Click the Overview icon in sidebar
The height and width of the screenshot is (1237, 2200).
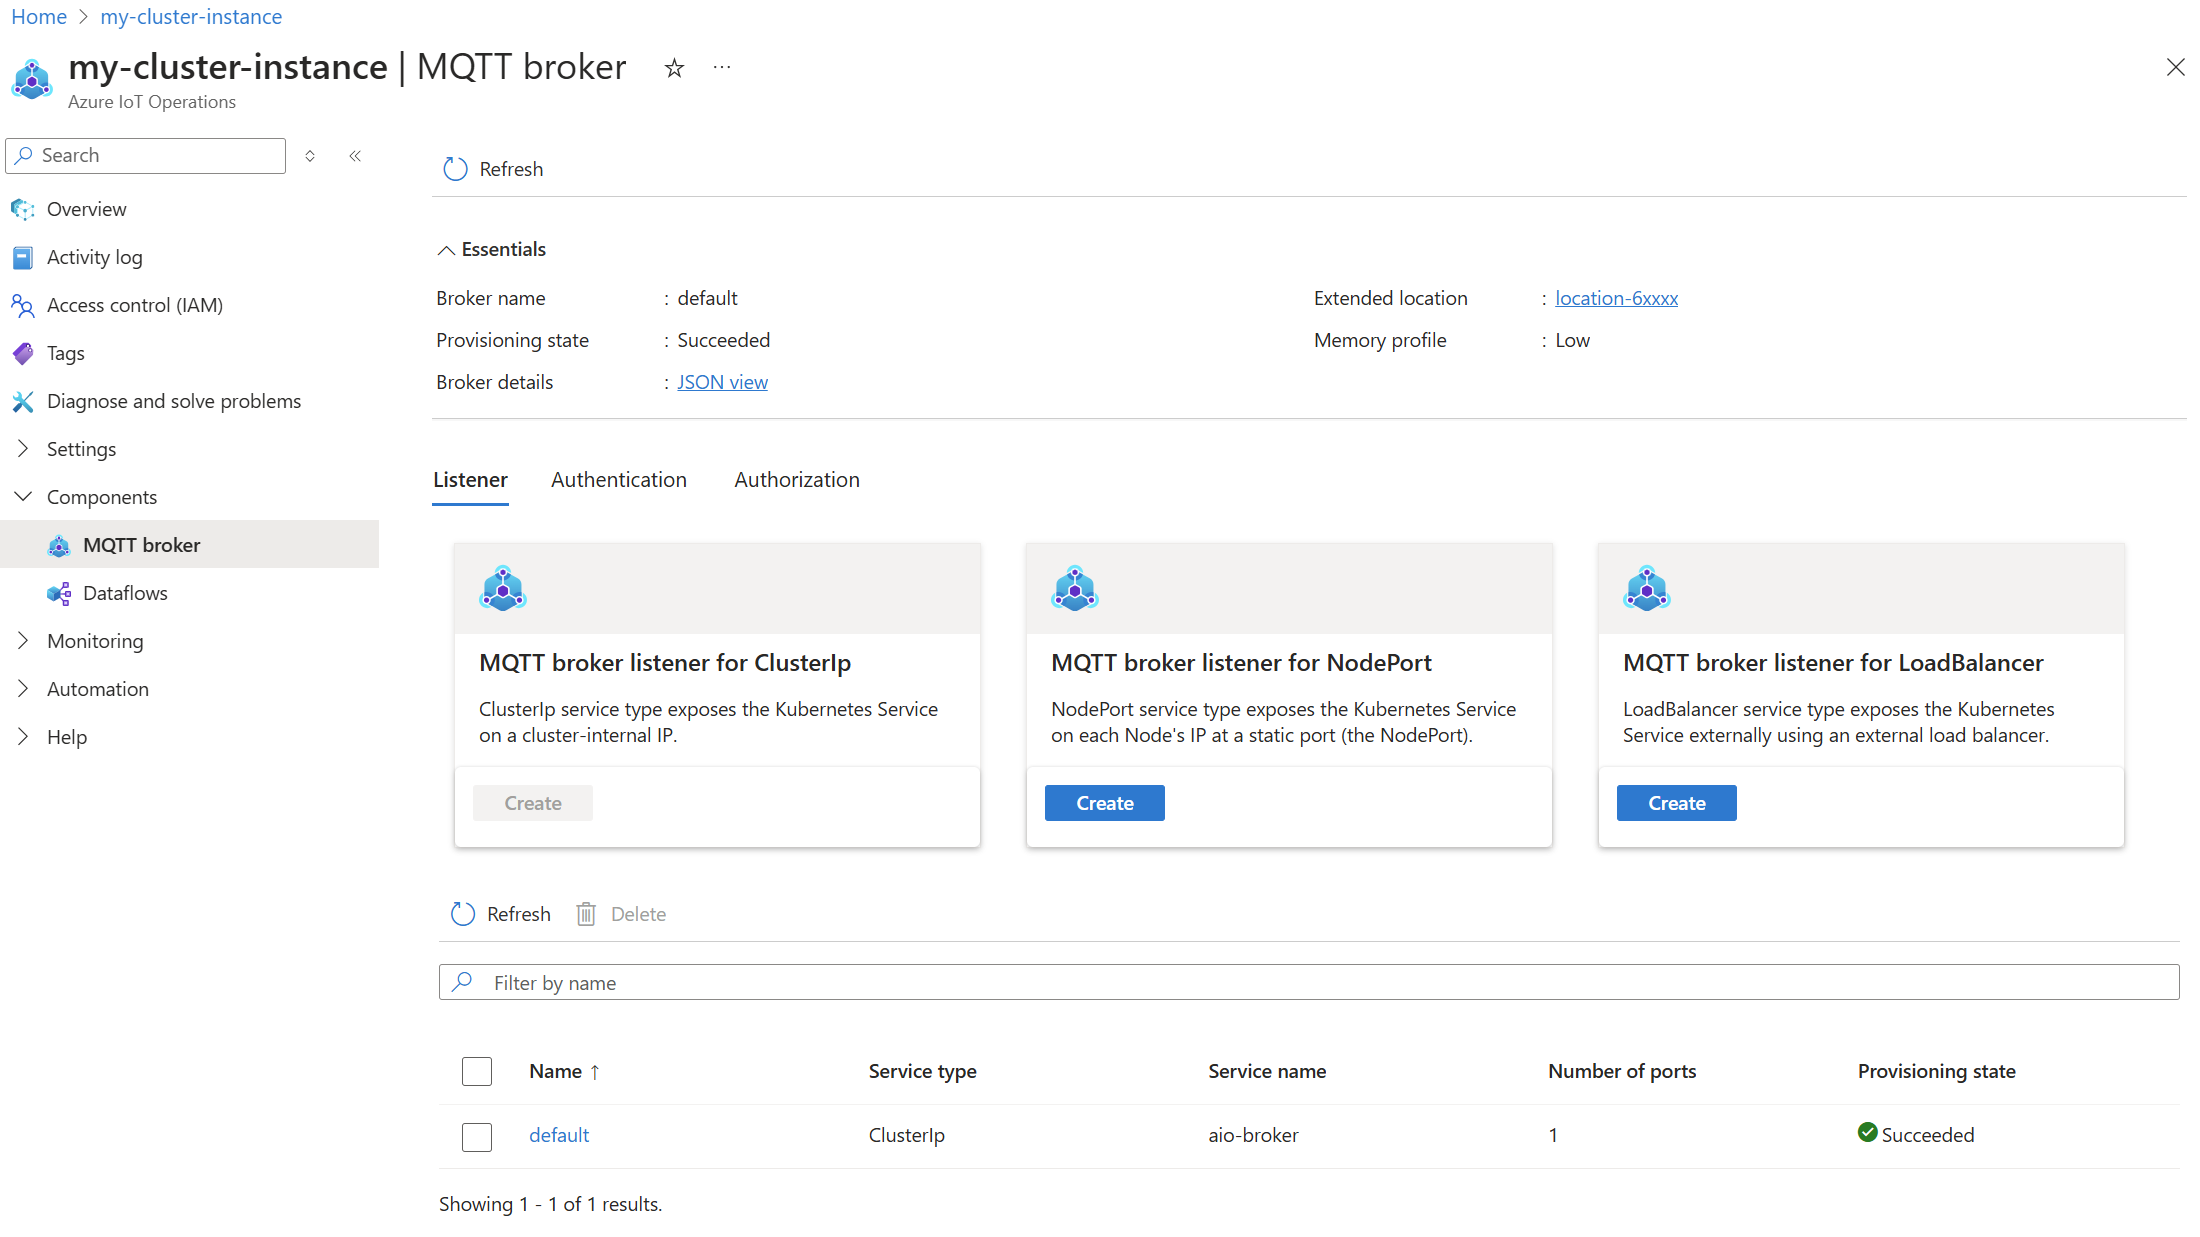[x=24, y=208]
